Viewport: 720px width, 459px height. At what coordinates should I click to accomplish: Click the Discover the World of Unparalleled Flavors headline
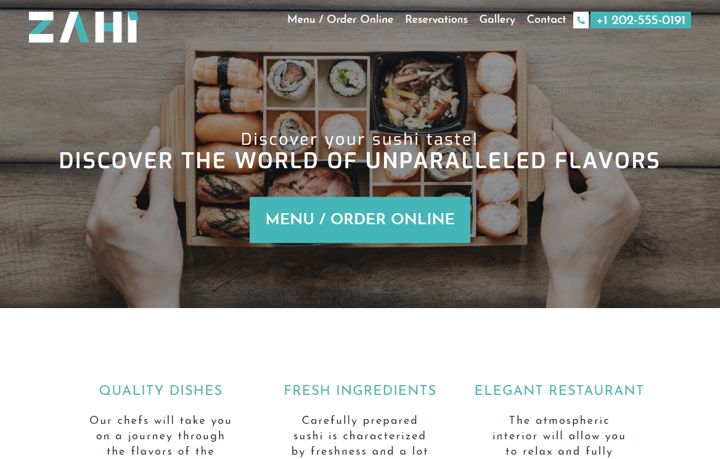[x=359, y=161]
